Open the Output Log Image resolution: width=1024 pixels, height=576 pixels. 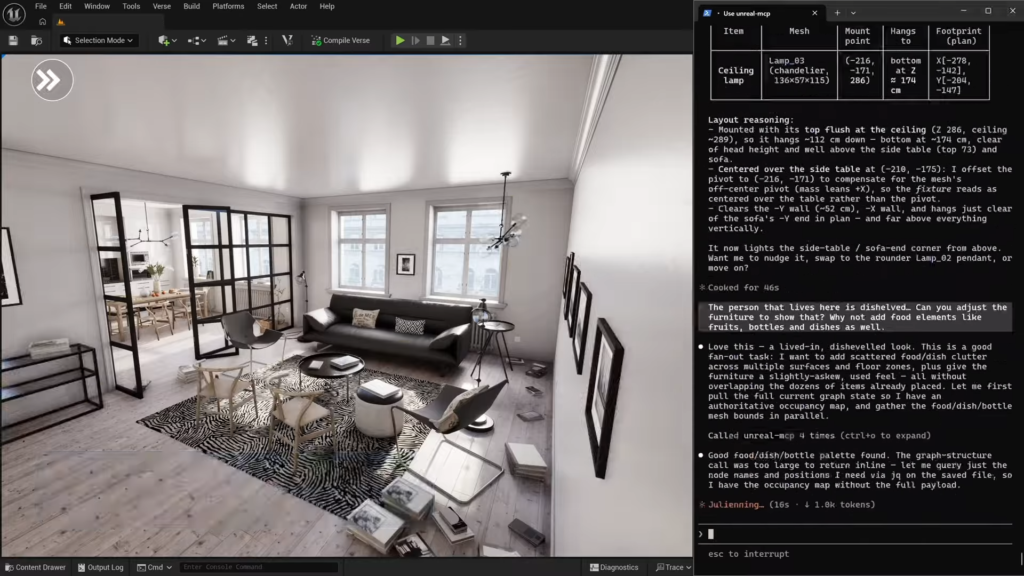point(101,568)
